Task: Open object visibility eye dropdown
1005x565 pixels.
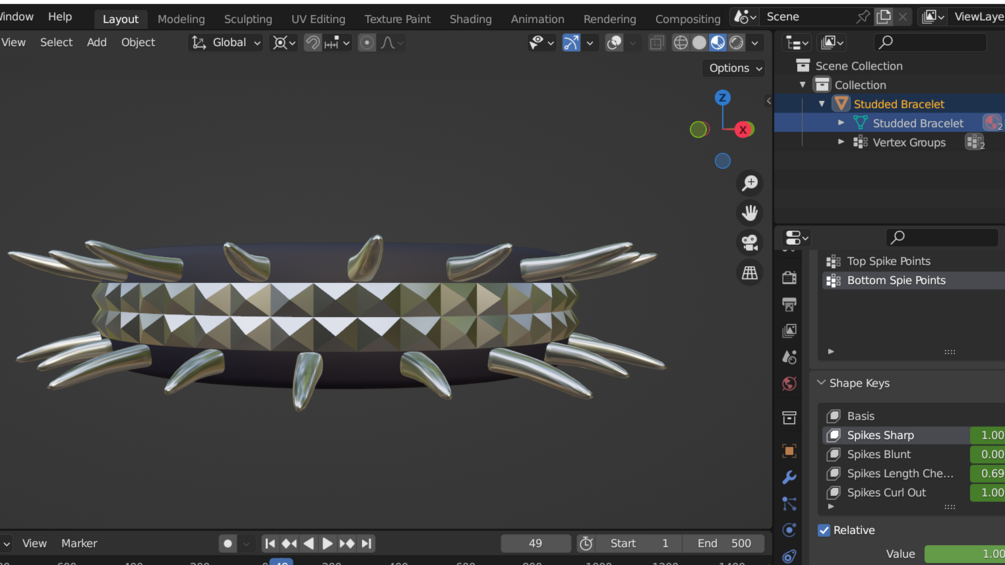Action: 542,42
